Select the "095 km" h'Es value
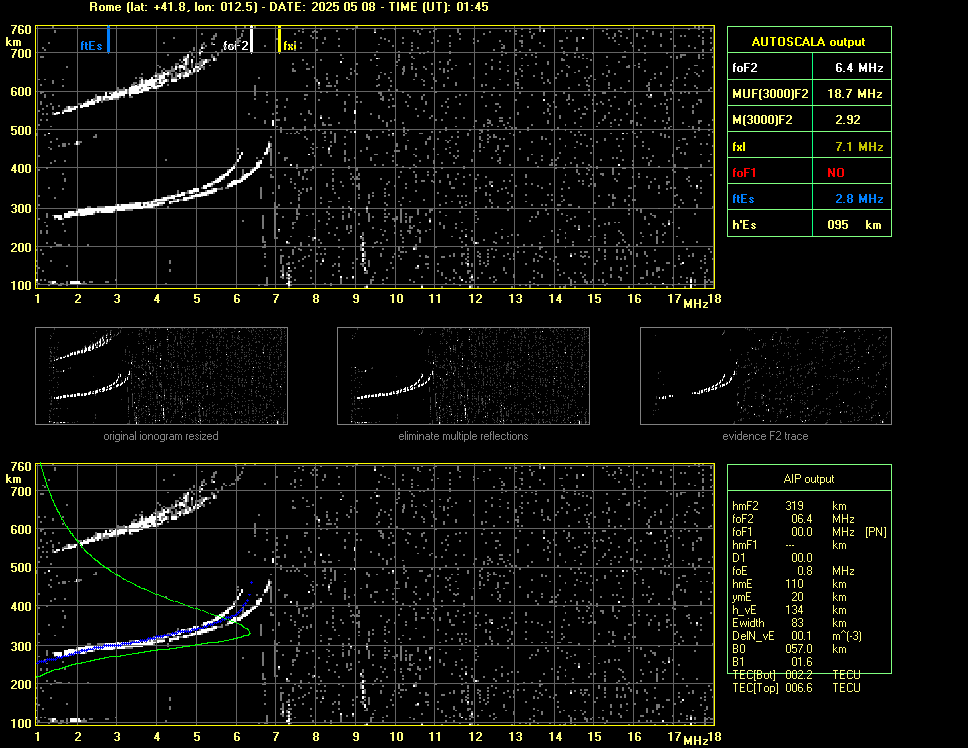This screenshot has height=748, width=968. point(854,225)
